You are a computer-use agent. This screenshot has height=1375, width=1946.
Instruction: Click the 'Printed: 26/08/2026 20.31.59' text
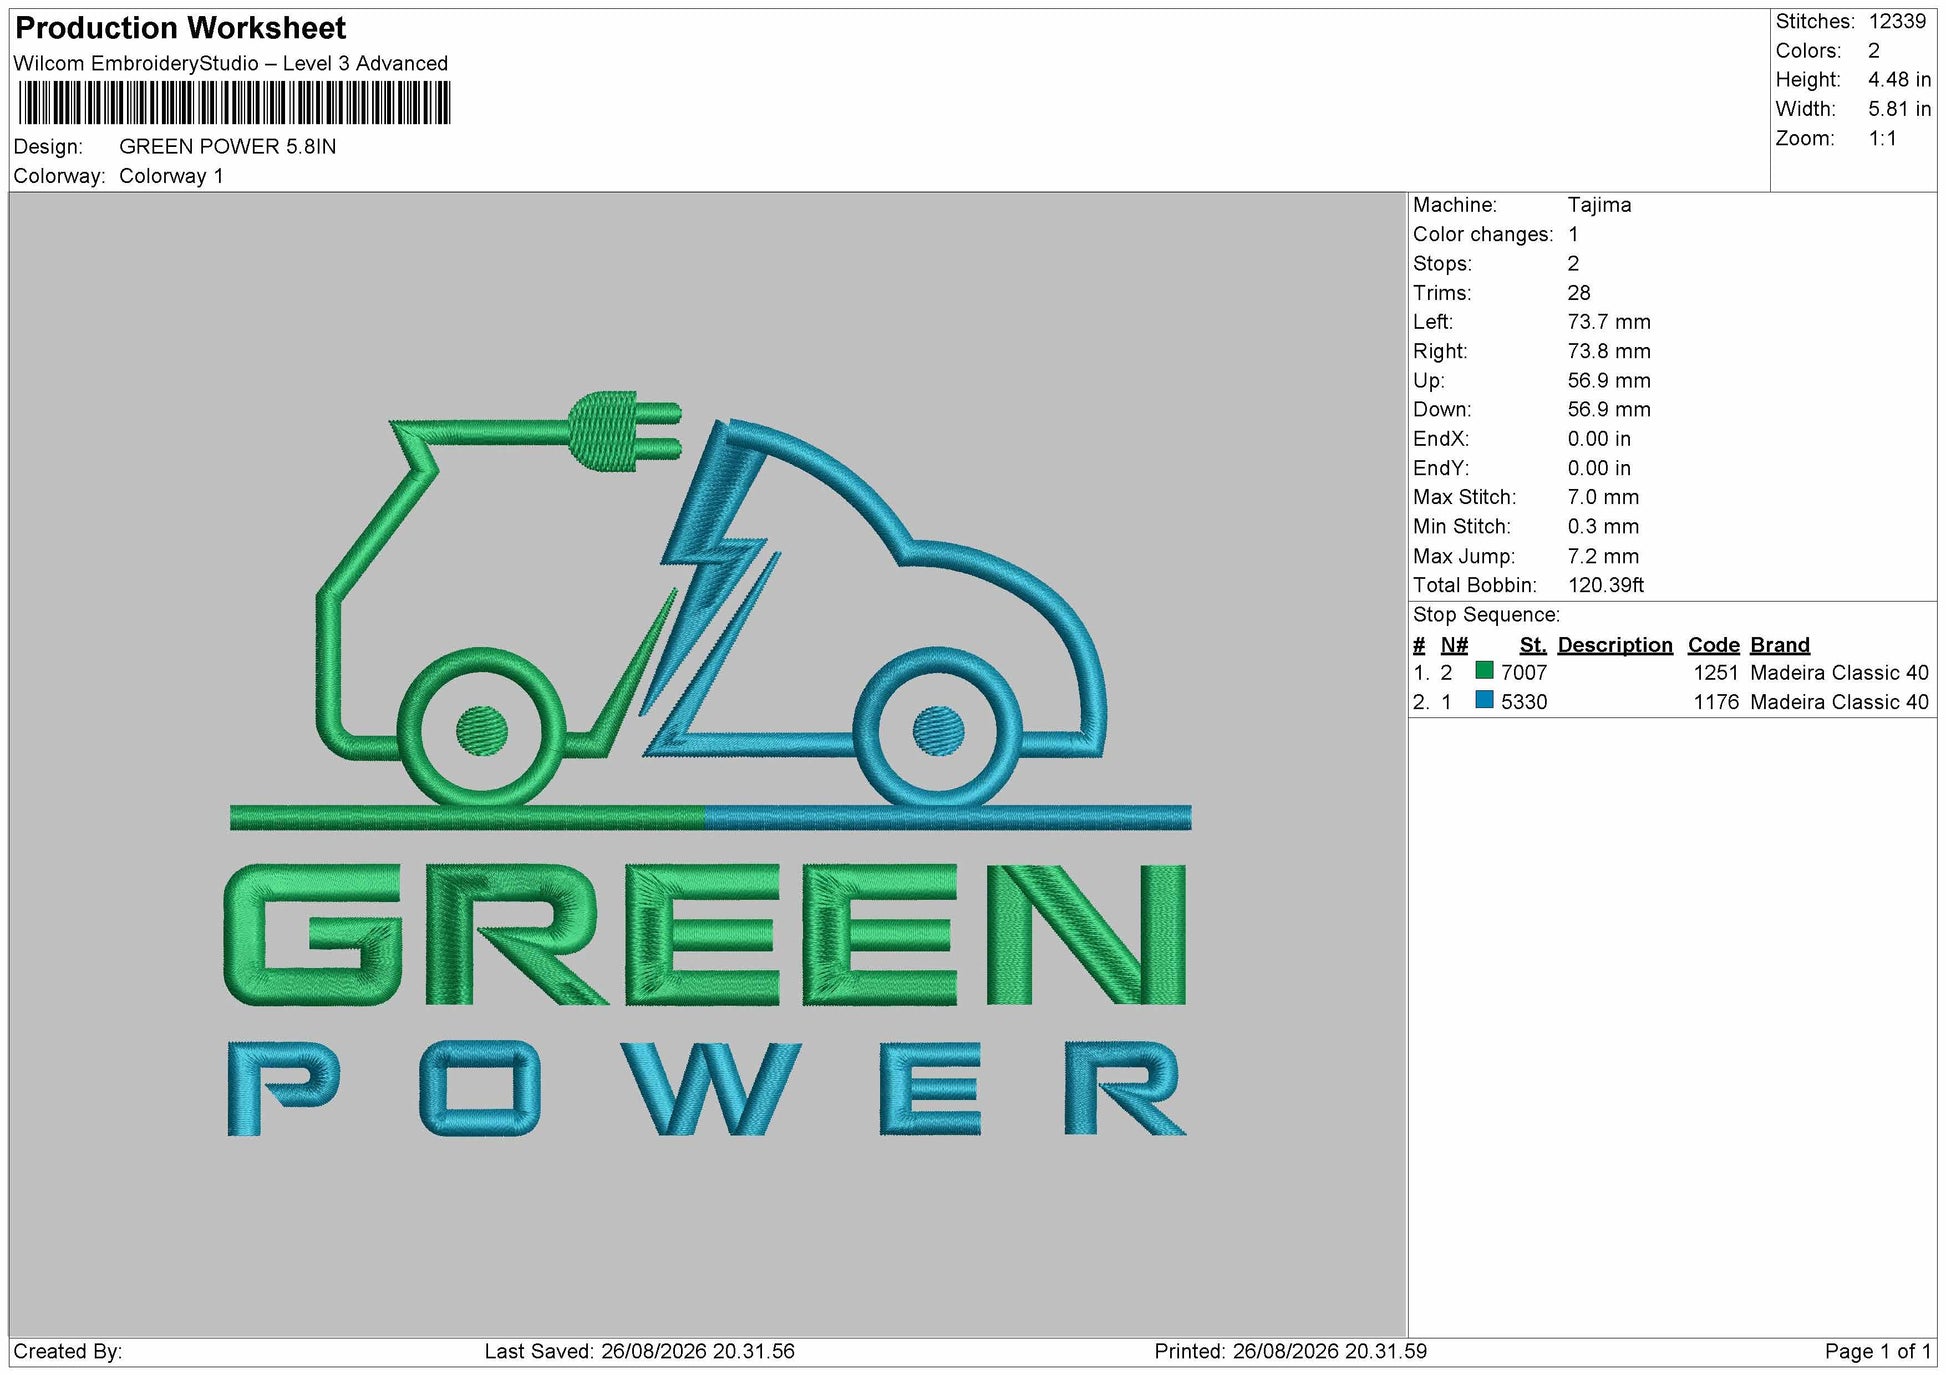point(1291,1351)
